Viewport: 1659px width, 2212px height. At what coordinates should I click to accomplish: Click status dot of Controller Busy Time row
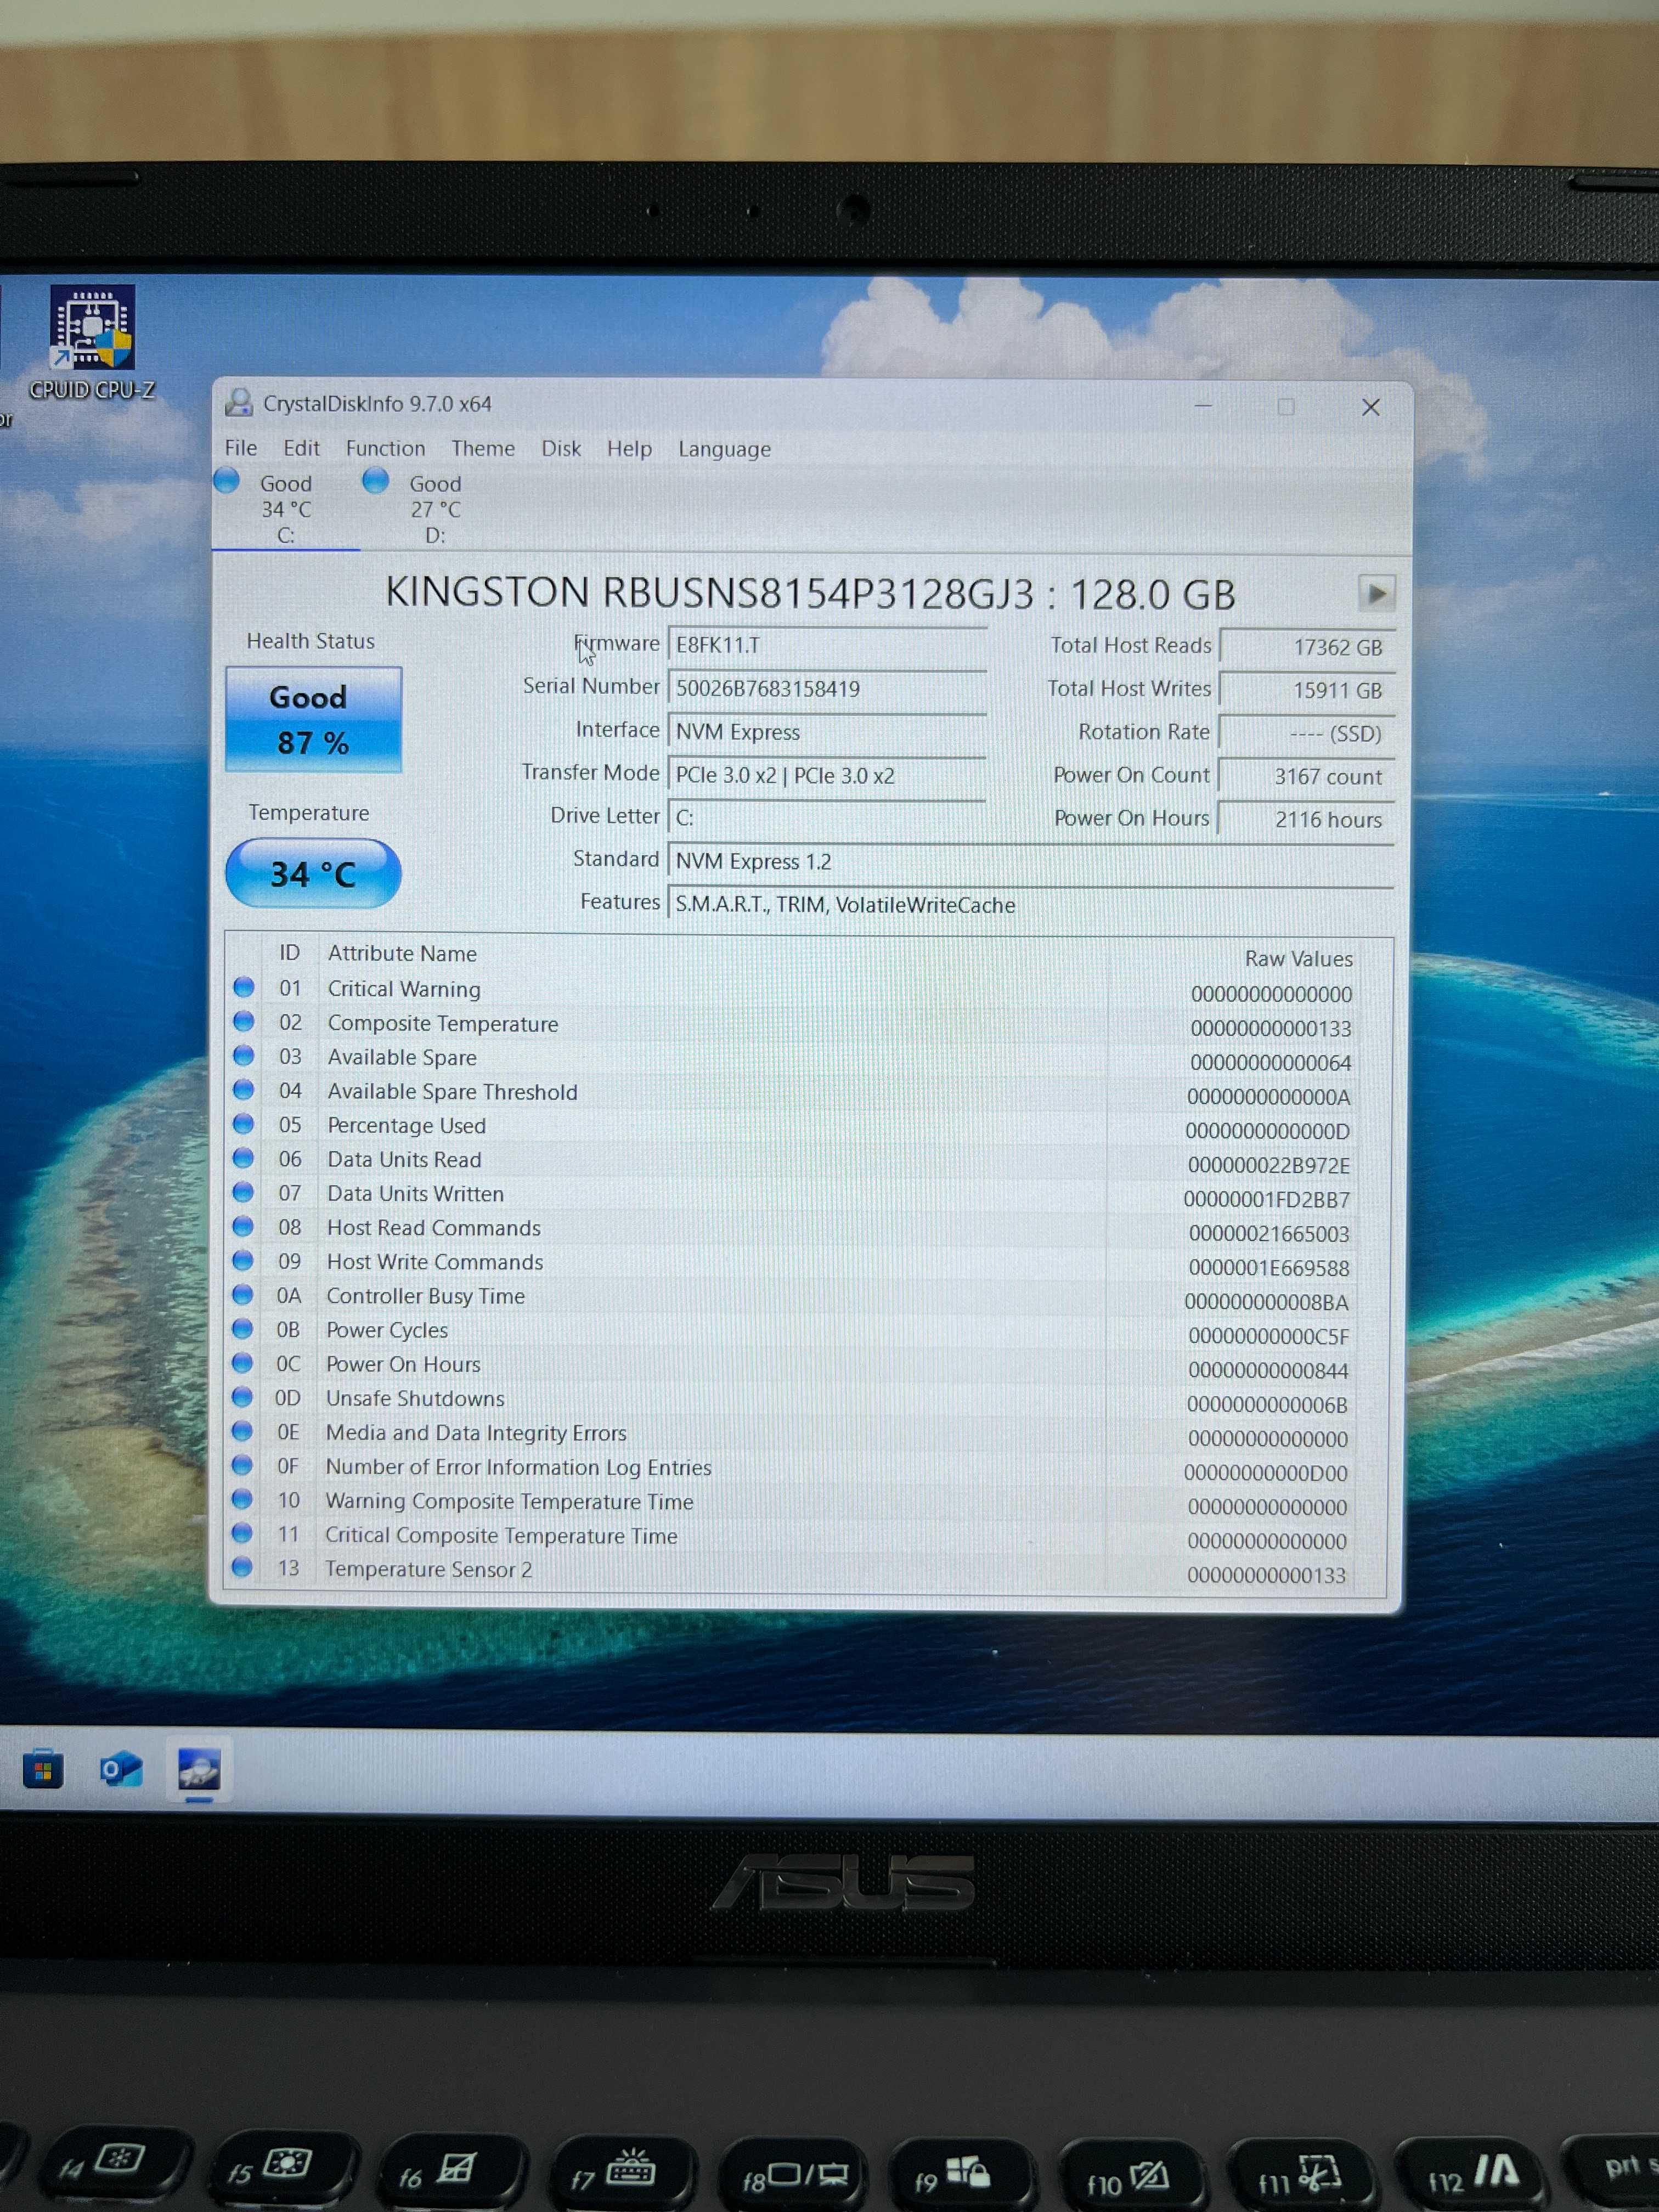(x=242, y=1294)
